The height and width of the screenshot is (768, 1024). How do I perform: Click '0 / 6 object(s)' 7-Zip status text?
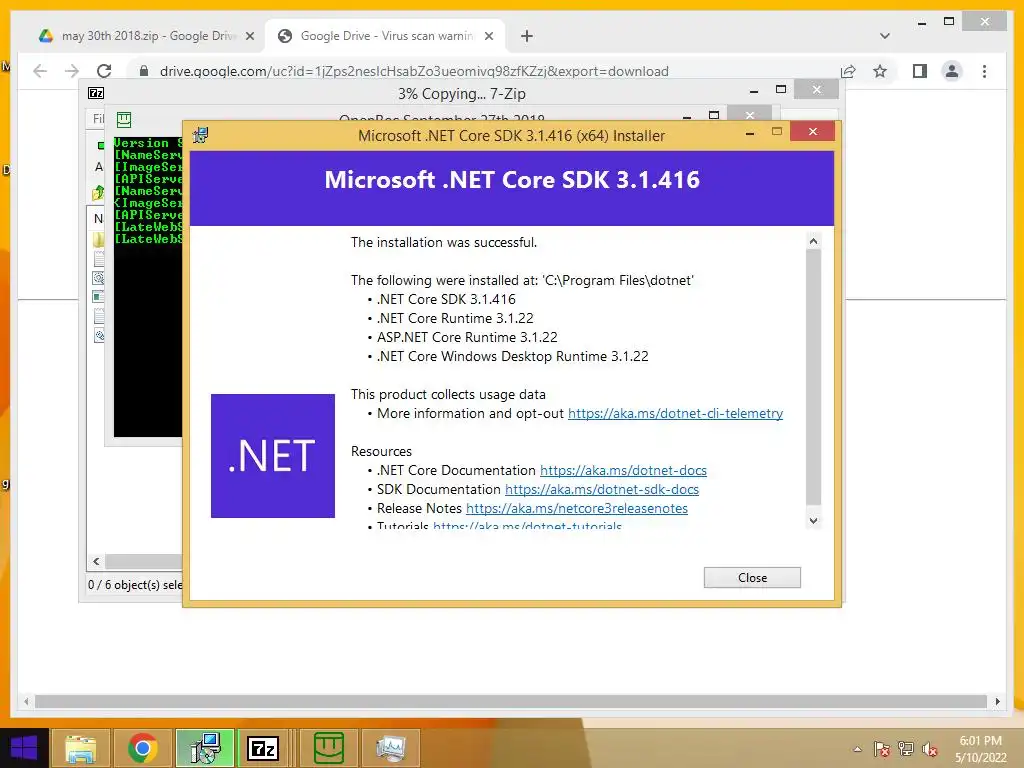[135, 584]
